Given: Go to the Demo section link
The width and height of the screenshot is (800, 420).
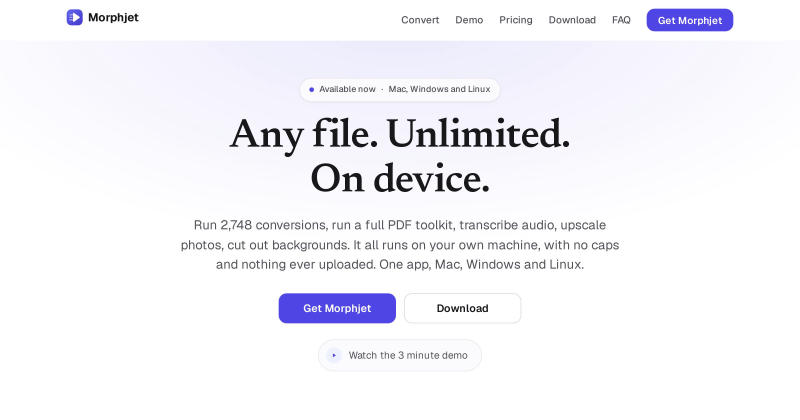Looking at the screenshot, I should pyautogui.click(x=469, y=20).
